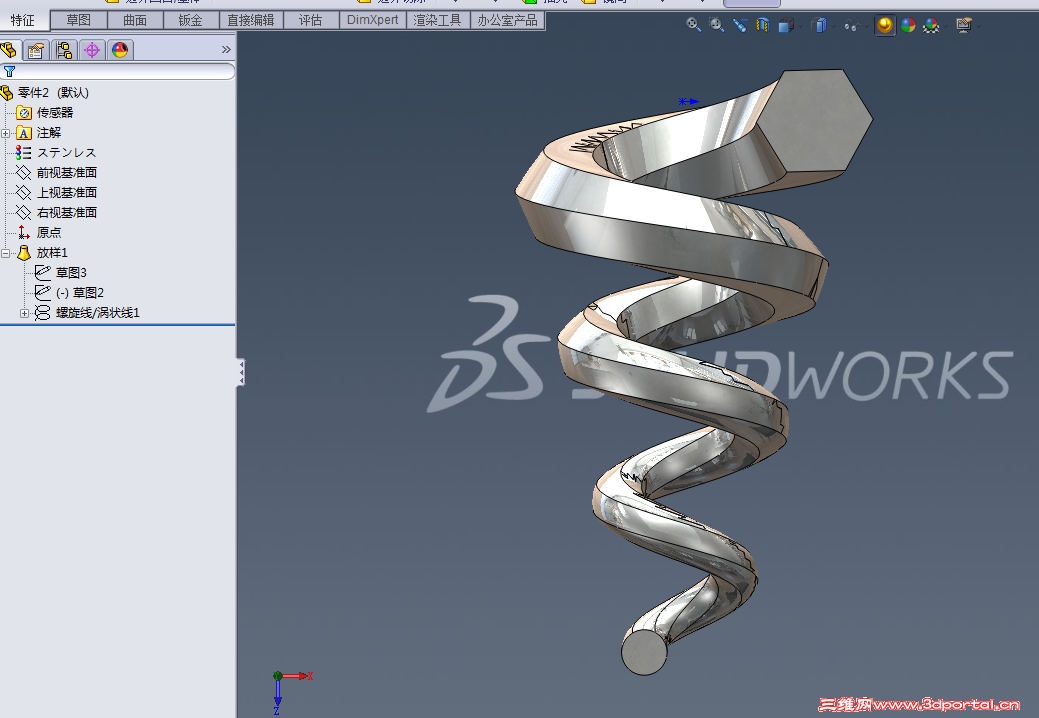Click the Zoom to Fit icon
Screen dimensions: 1039x718
click(693, 25)
